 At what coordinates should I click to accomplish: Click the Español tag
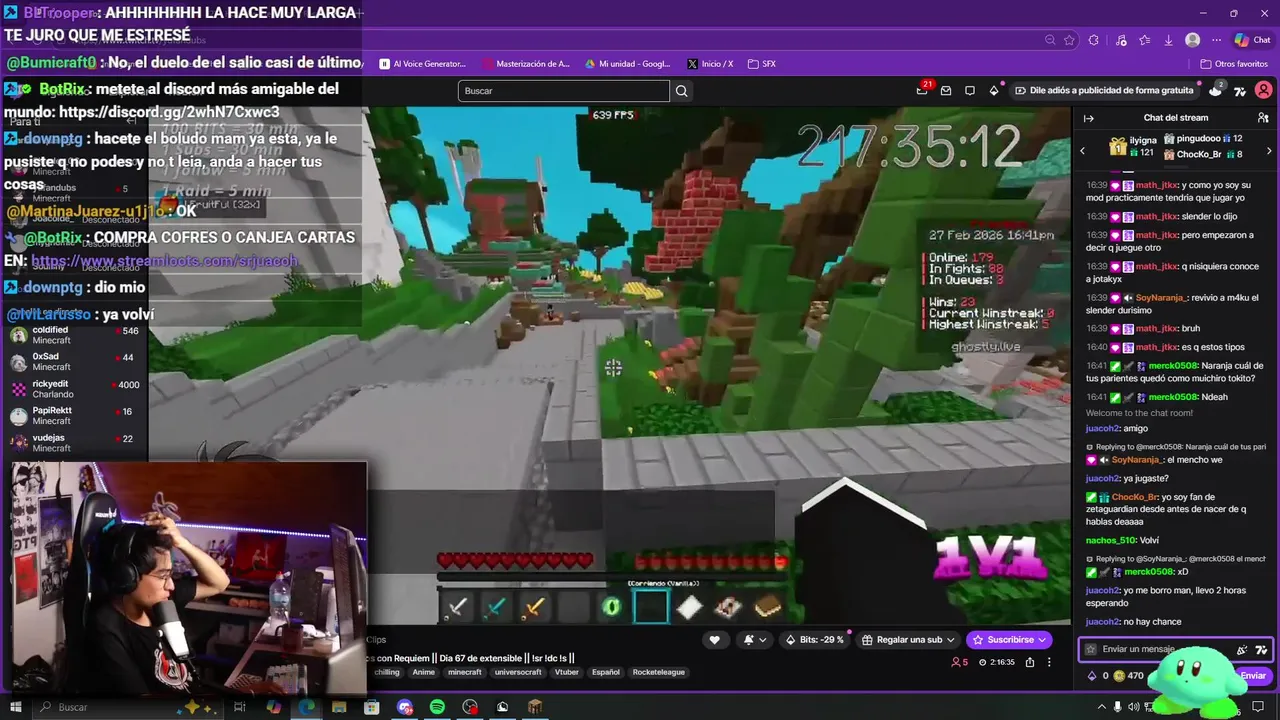coord(606,672)
